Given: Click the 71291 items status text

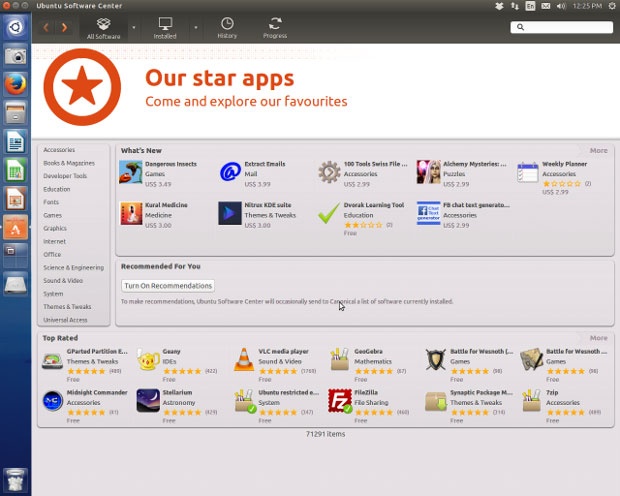Looking at the screenshot, I should 325,434.
